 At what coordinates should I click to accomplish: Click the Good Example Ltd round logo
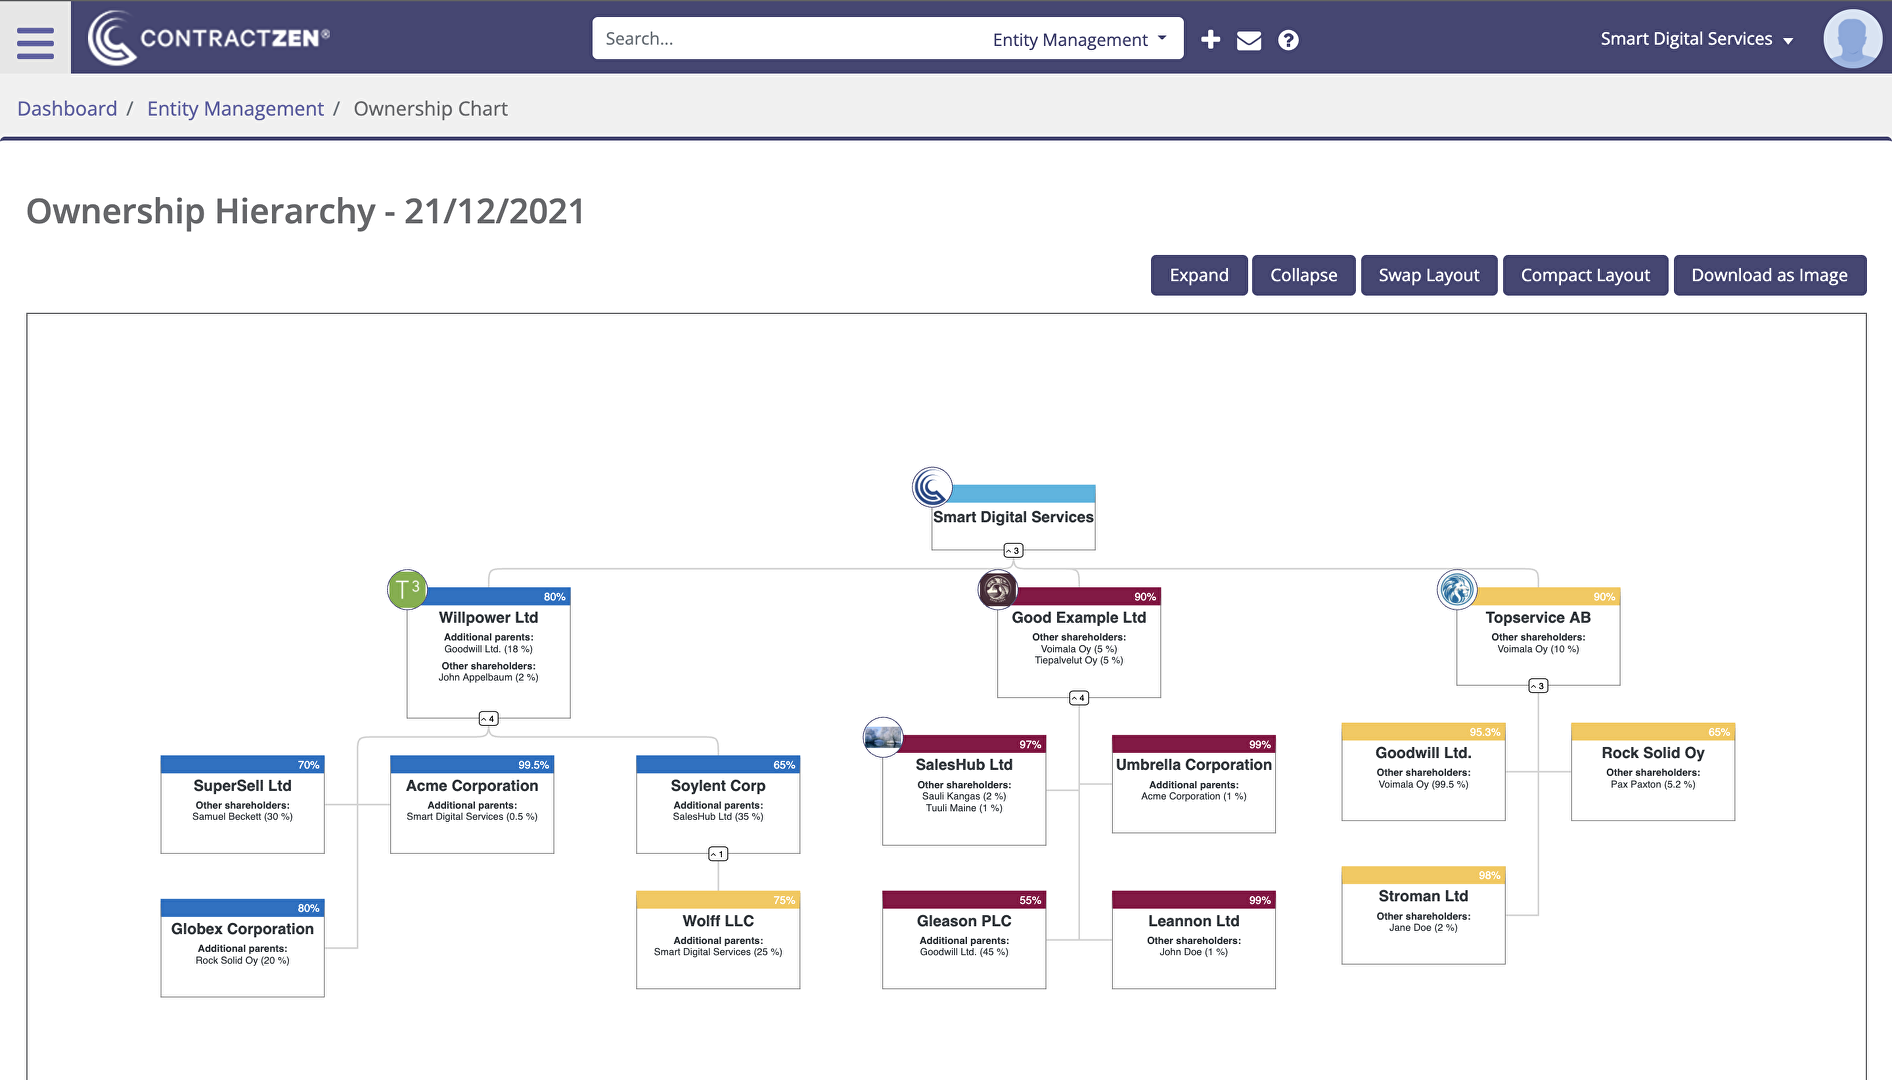point(997,589)
